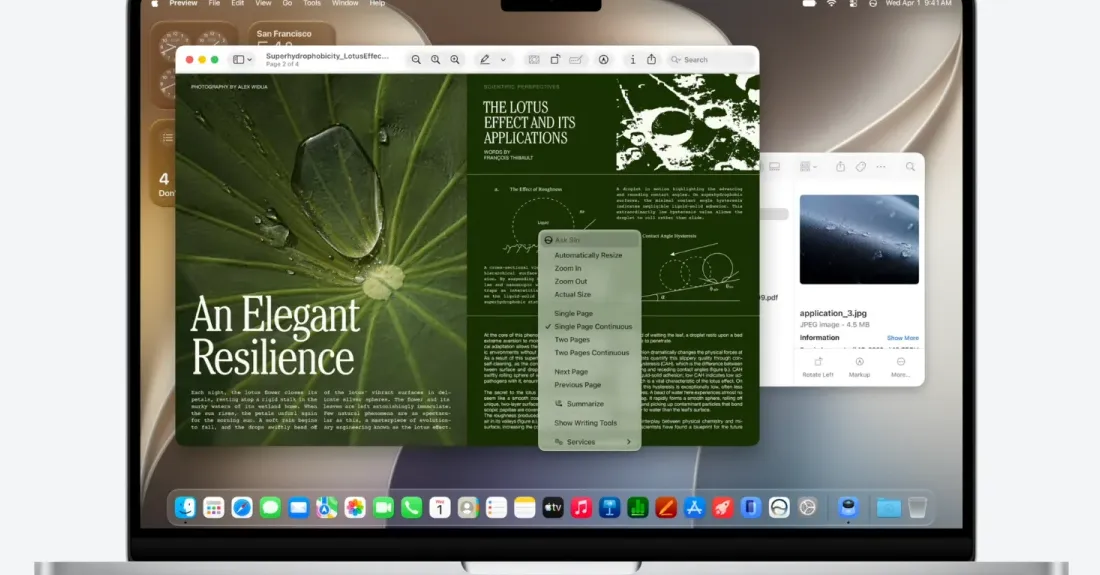This screenshot has height=575, width=1100.
Task: Open Maps from the Dock
Action: (x=327, y=507)
